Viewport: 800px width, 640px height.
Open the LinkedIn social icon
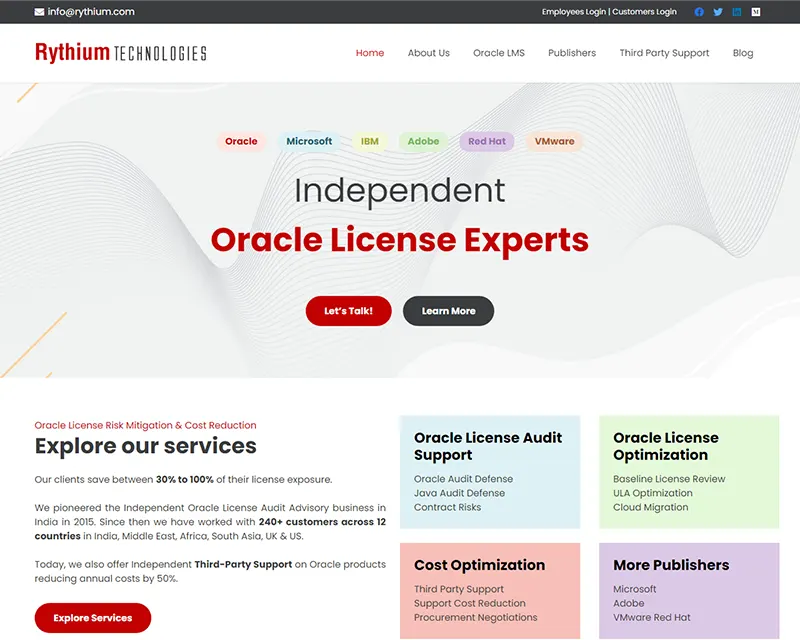pos(737,12)
